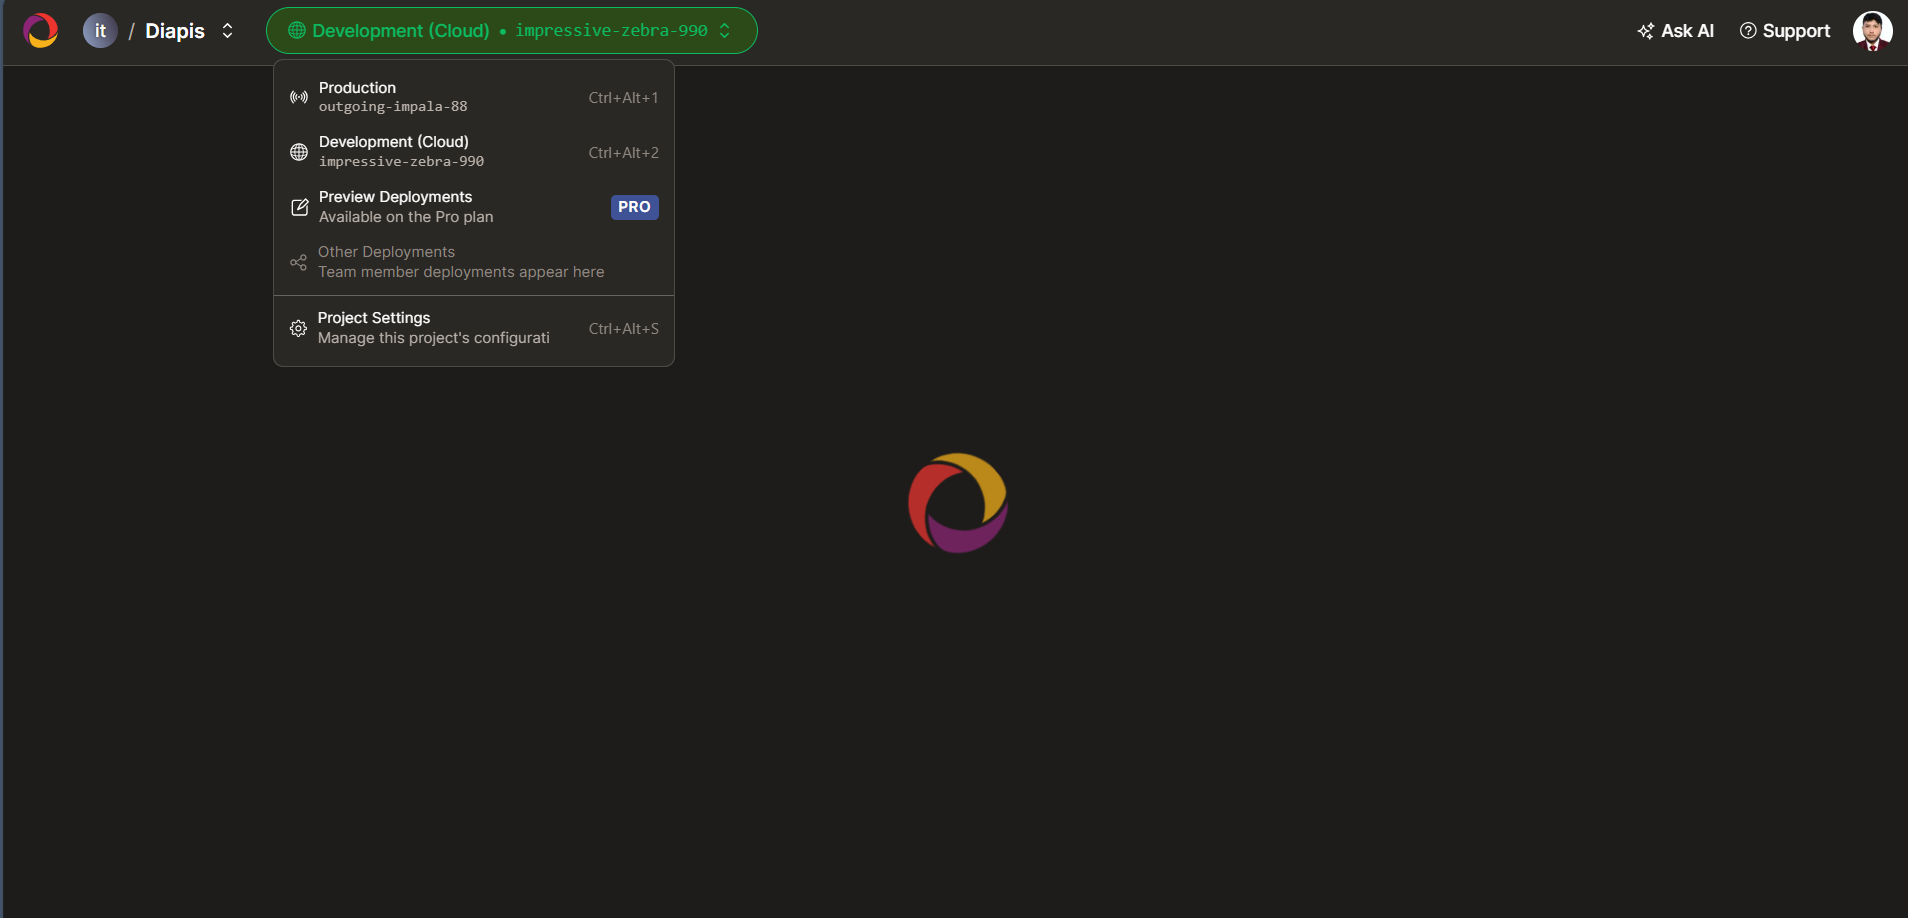
Task: Click the globe icon beside Development (Cloud) entry
Action: (x=299, y=152)
